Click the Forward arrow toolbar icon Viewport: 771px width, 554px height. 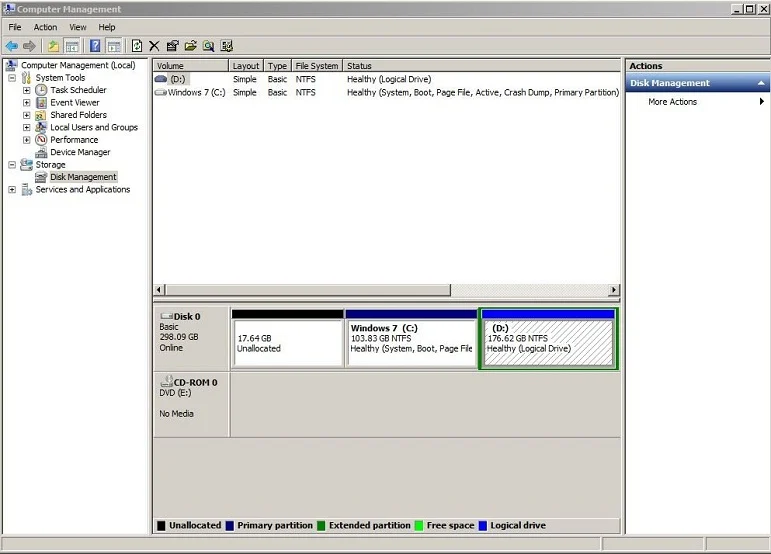pos(30,46)
